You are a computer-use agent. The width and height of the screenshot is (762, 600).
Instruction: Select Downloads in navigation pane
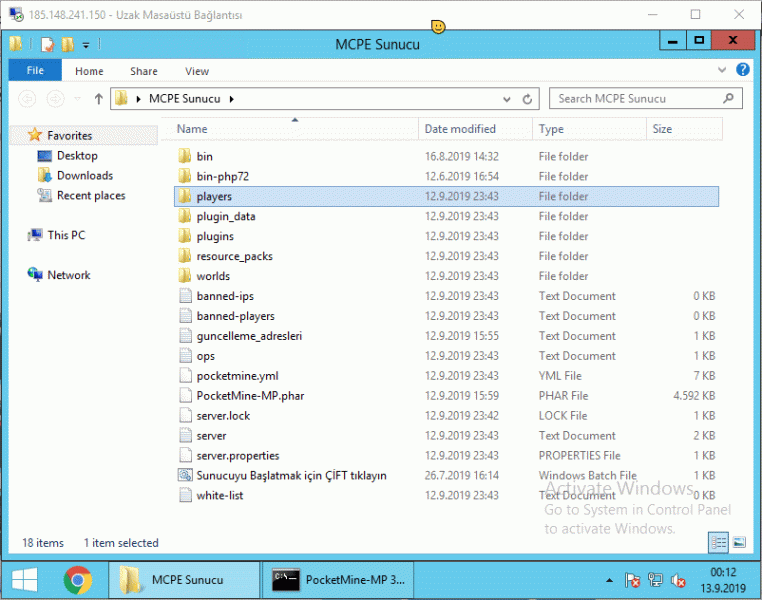click(x=85, y=175)
